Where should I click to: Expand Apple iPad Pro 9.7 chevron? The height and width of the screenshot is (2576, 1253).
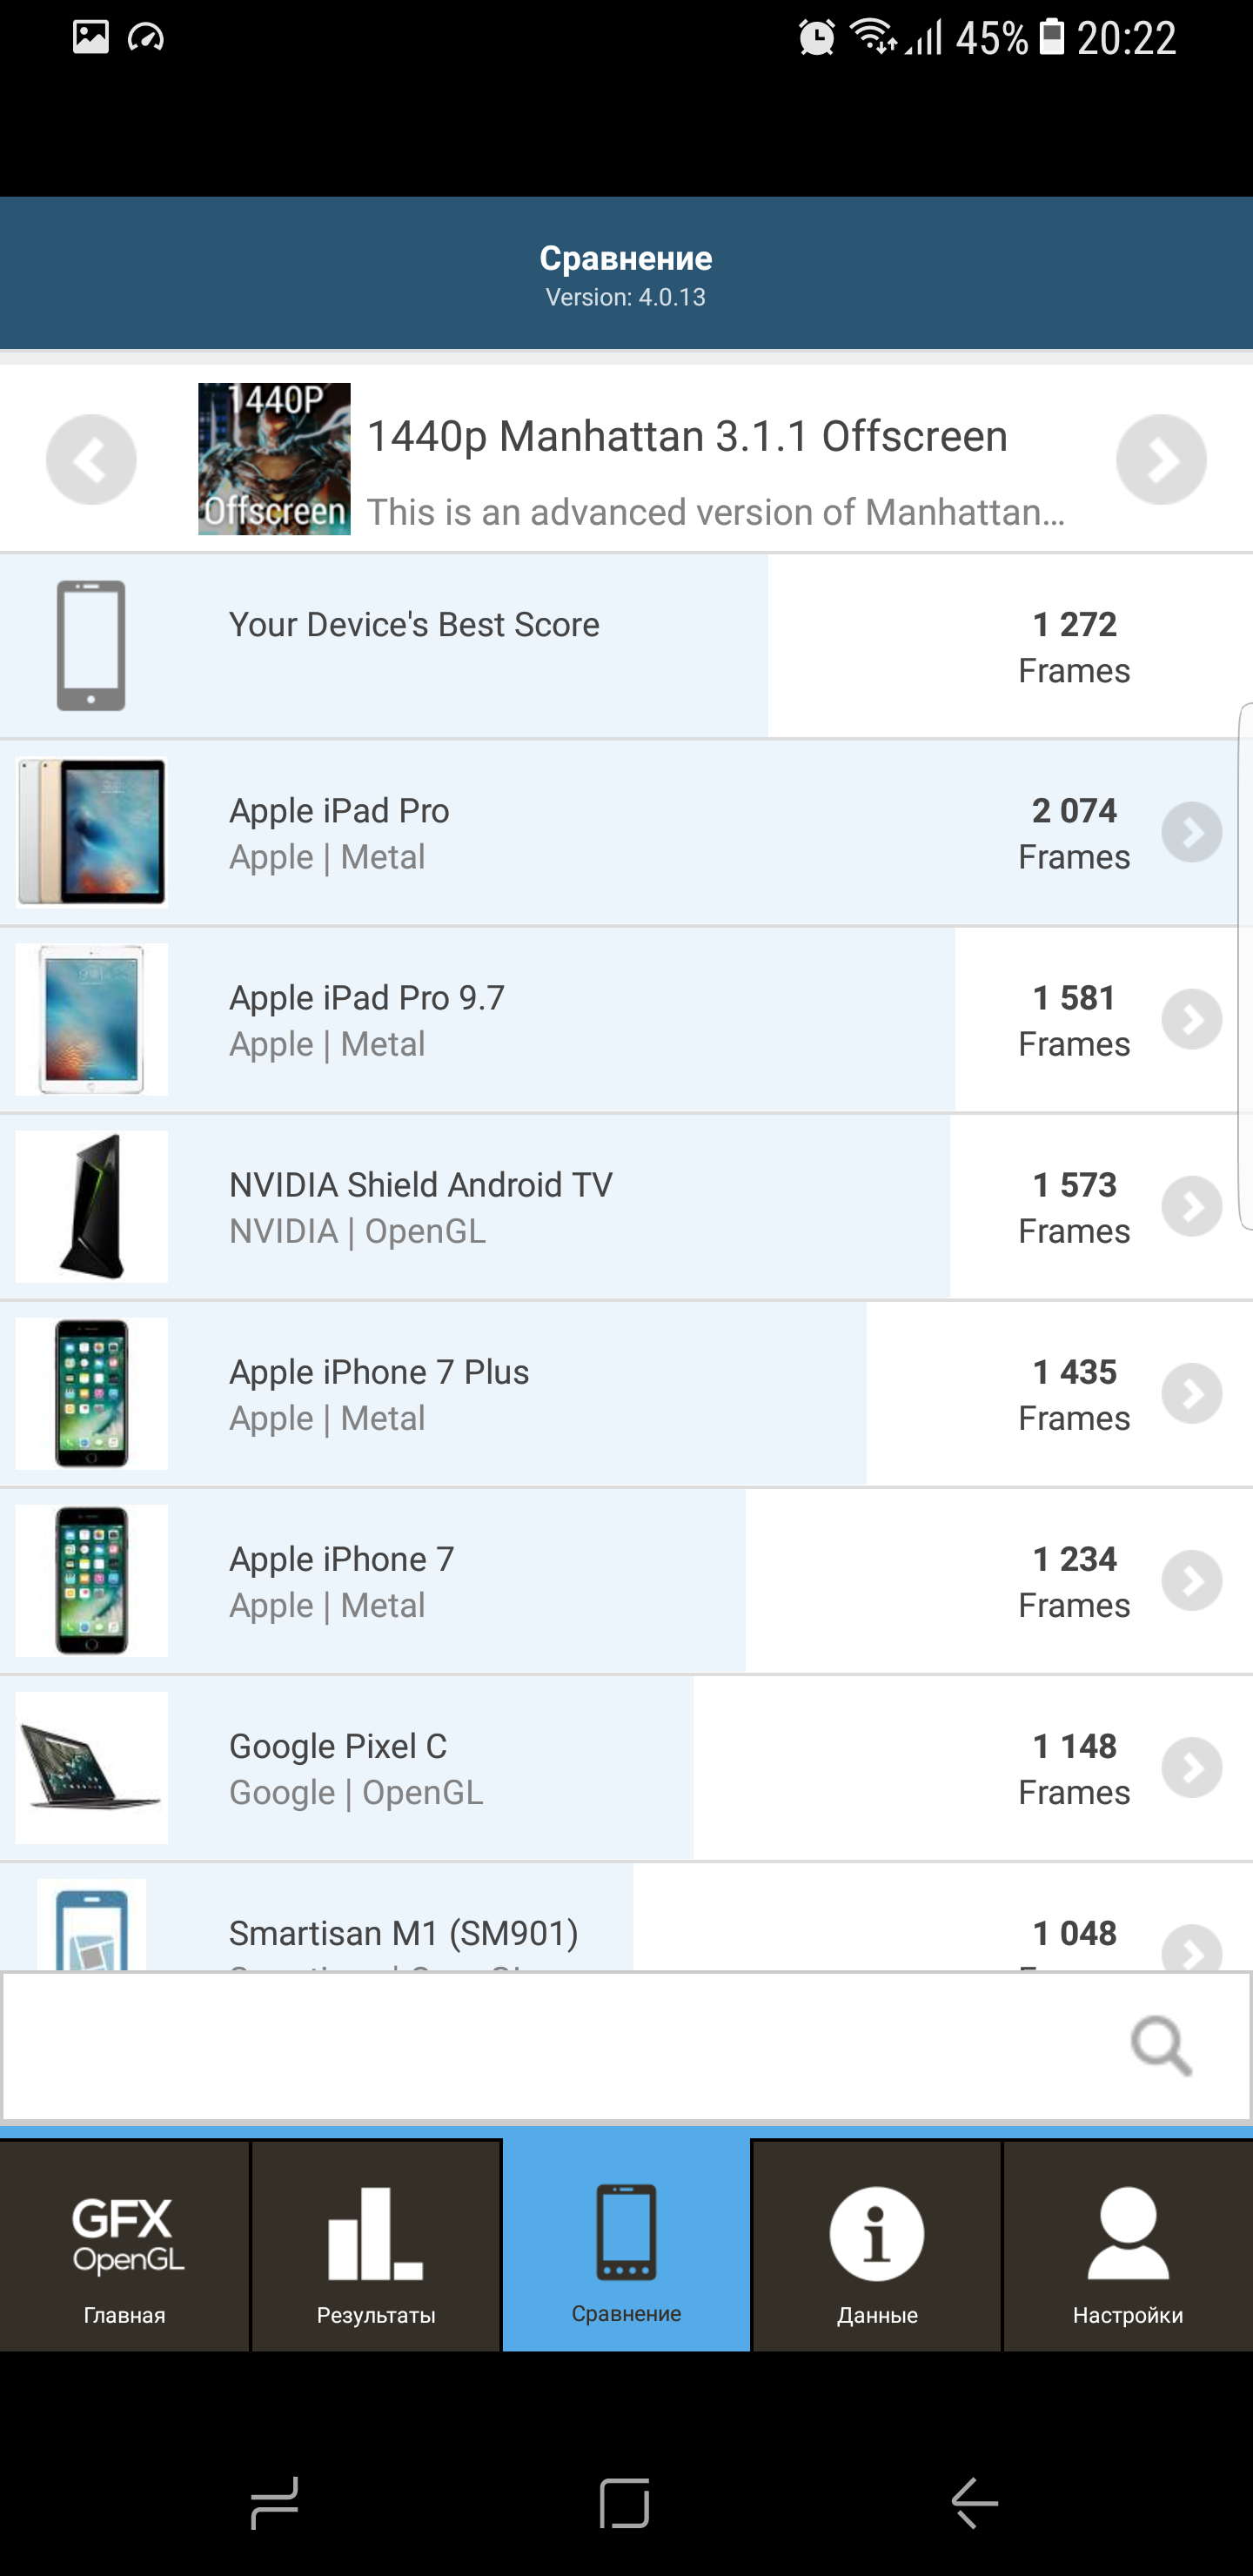pos(1191,1019)
